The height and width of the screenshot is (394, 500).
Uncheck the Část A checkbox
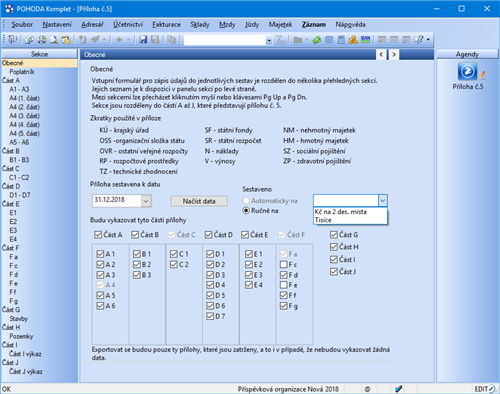point(98,235)
